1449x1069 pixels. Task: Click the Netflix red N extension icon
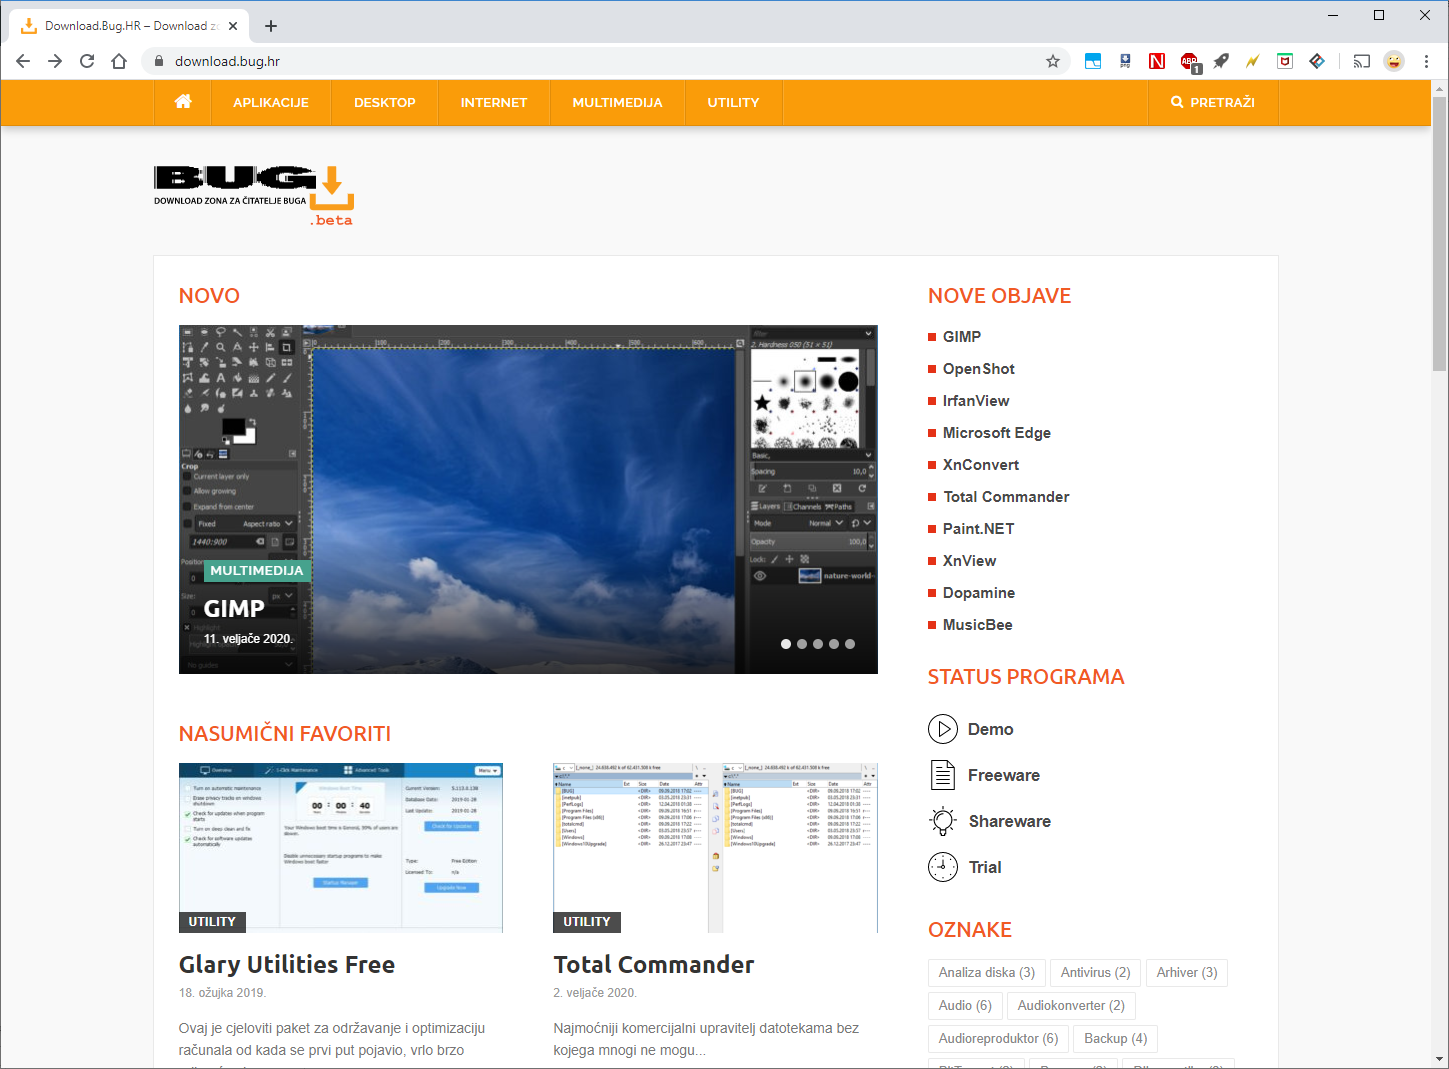(x=1157, y=61)
